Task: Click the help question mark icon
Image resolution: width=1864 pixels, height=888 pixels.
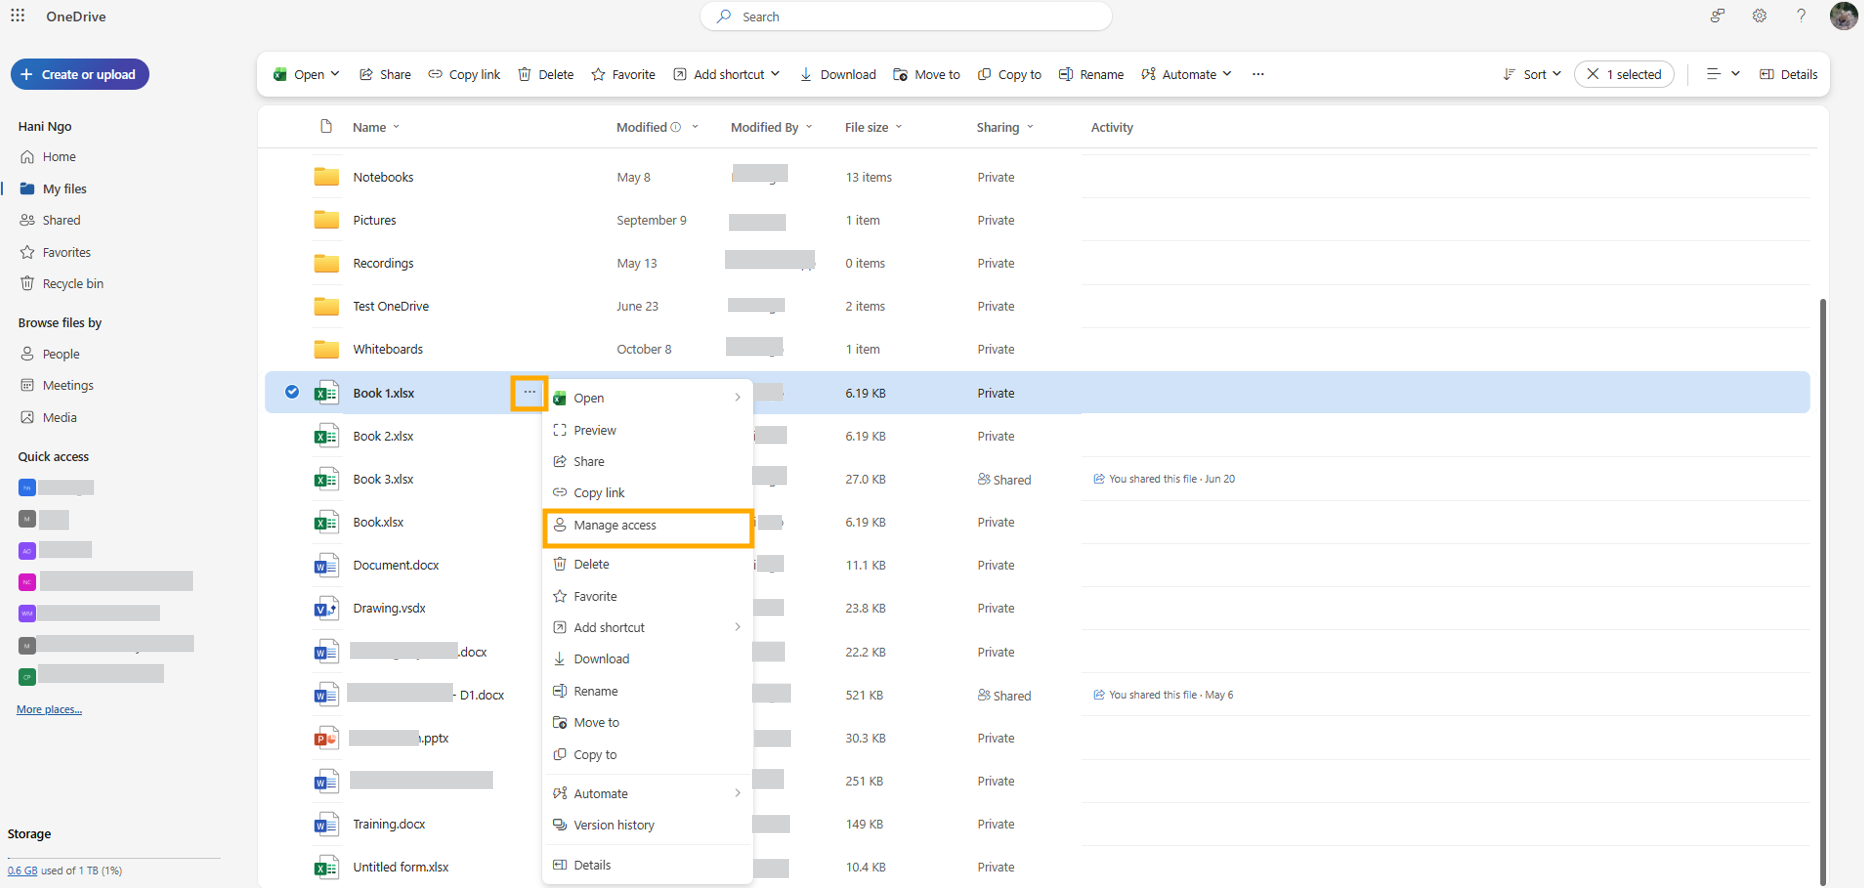Action: point(1801,16)
